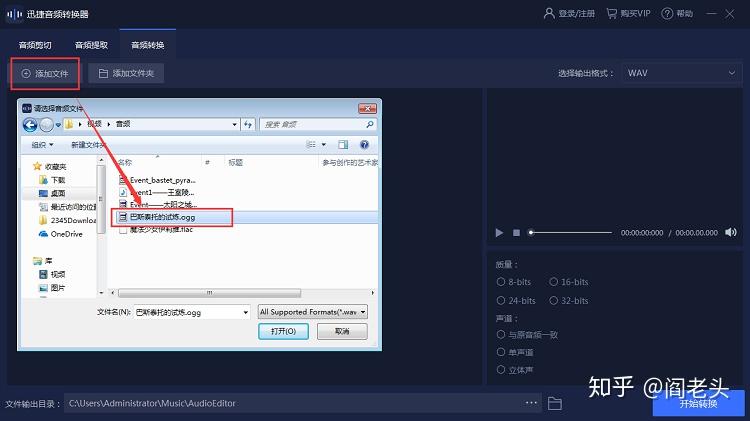Click the three-dots browse output path button
The image size is (750, 421).
click(x=531, y=403)
